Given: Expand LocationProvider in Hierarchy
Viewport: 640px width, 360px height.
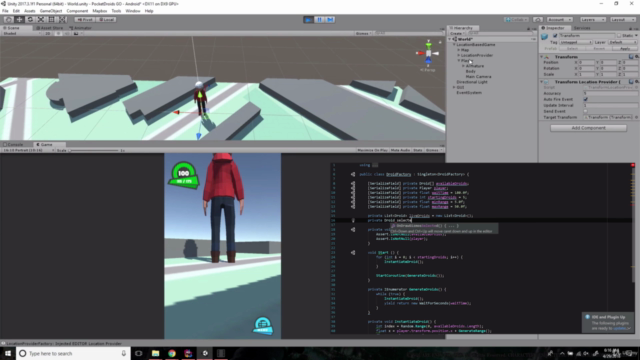Looking at the screenshot, I should 459,55.
